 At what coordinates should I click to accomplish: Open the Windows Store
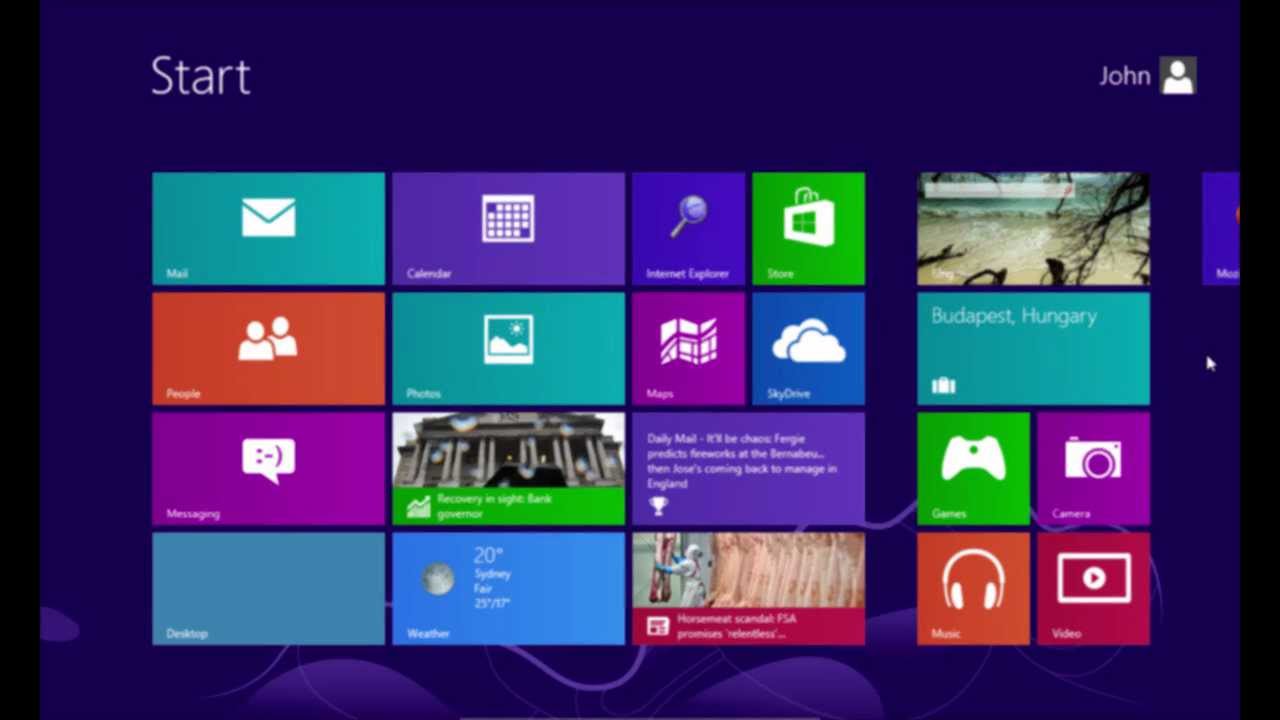click(x=808, y=228)
